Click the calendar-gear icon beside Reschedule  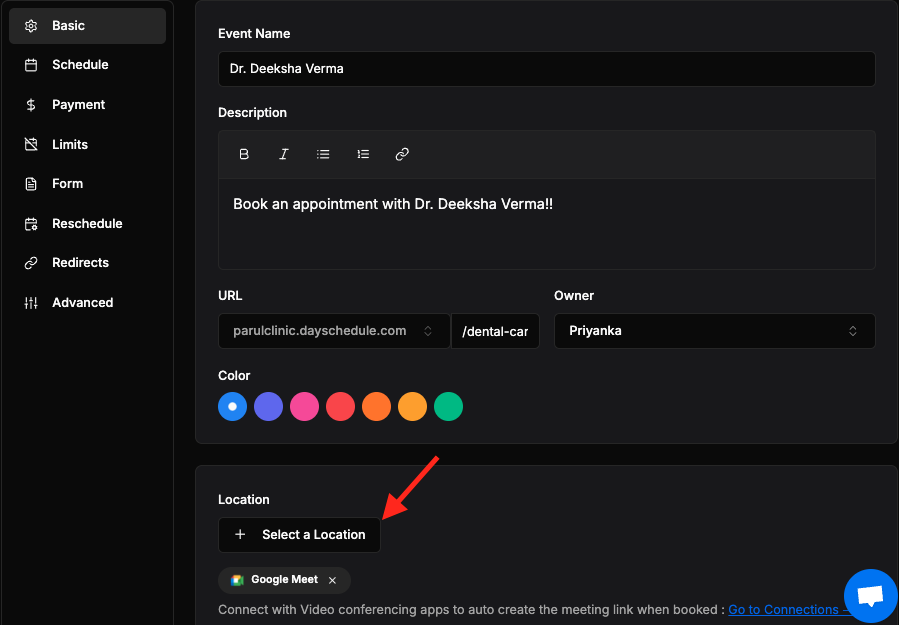pos(31,224)
